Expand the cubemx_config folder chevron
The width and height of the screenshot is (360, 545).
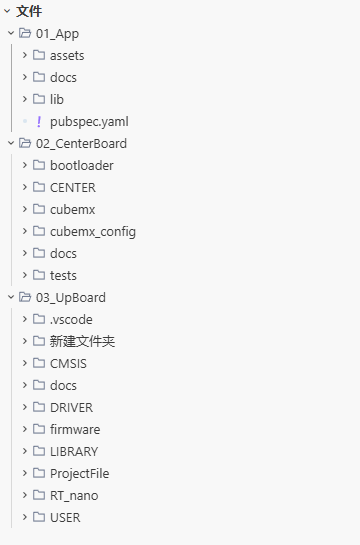coord(25,231)
